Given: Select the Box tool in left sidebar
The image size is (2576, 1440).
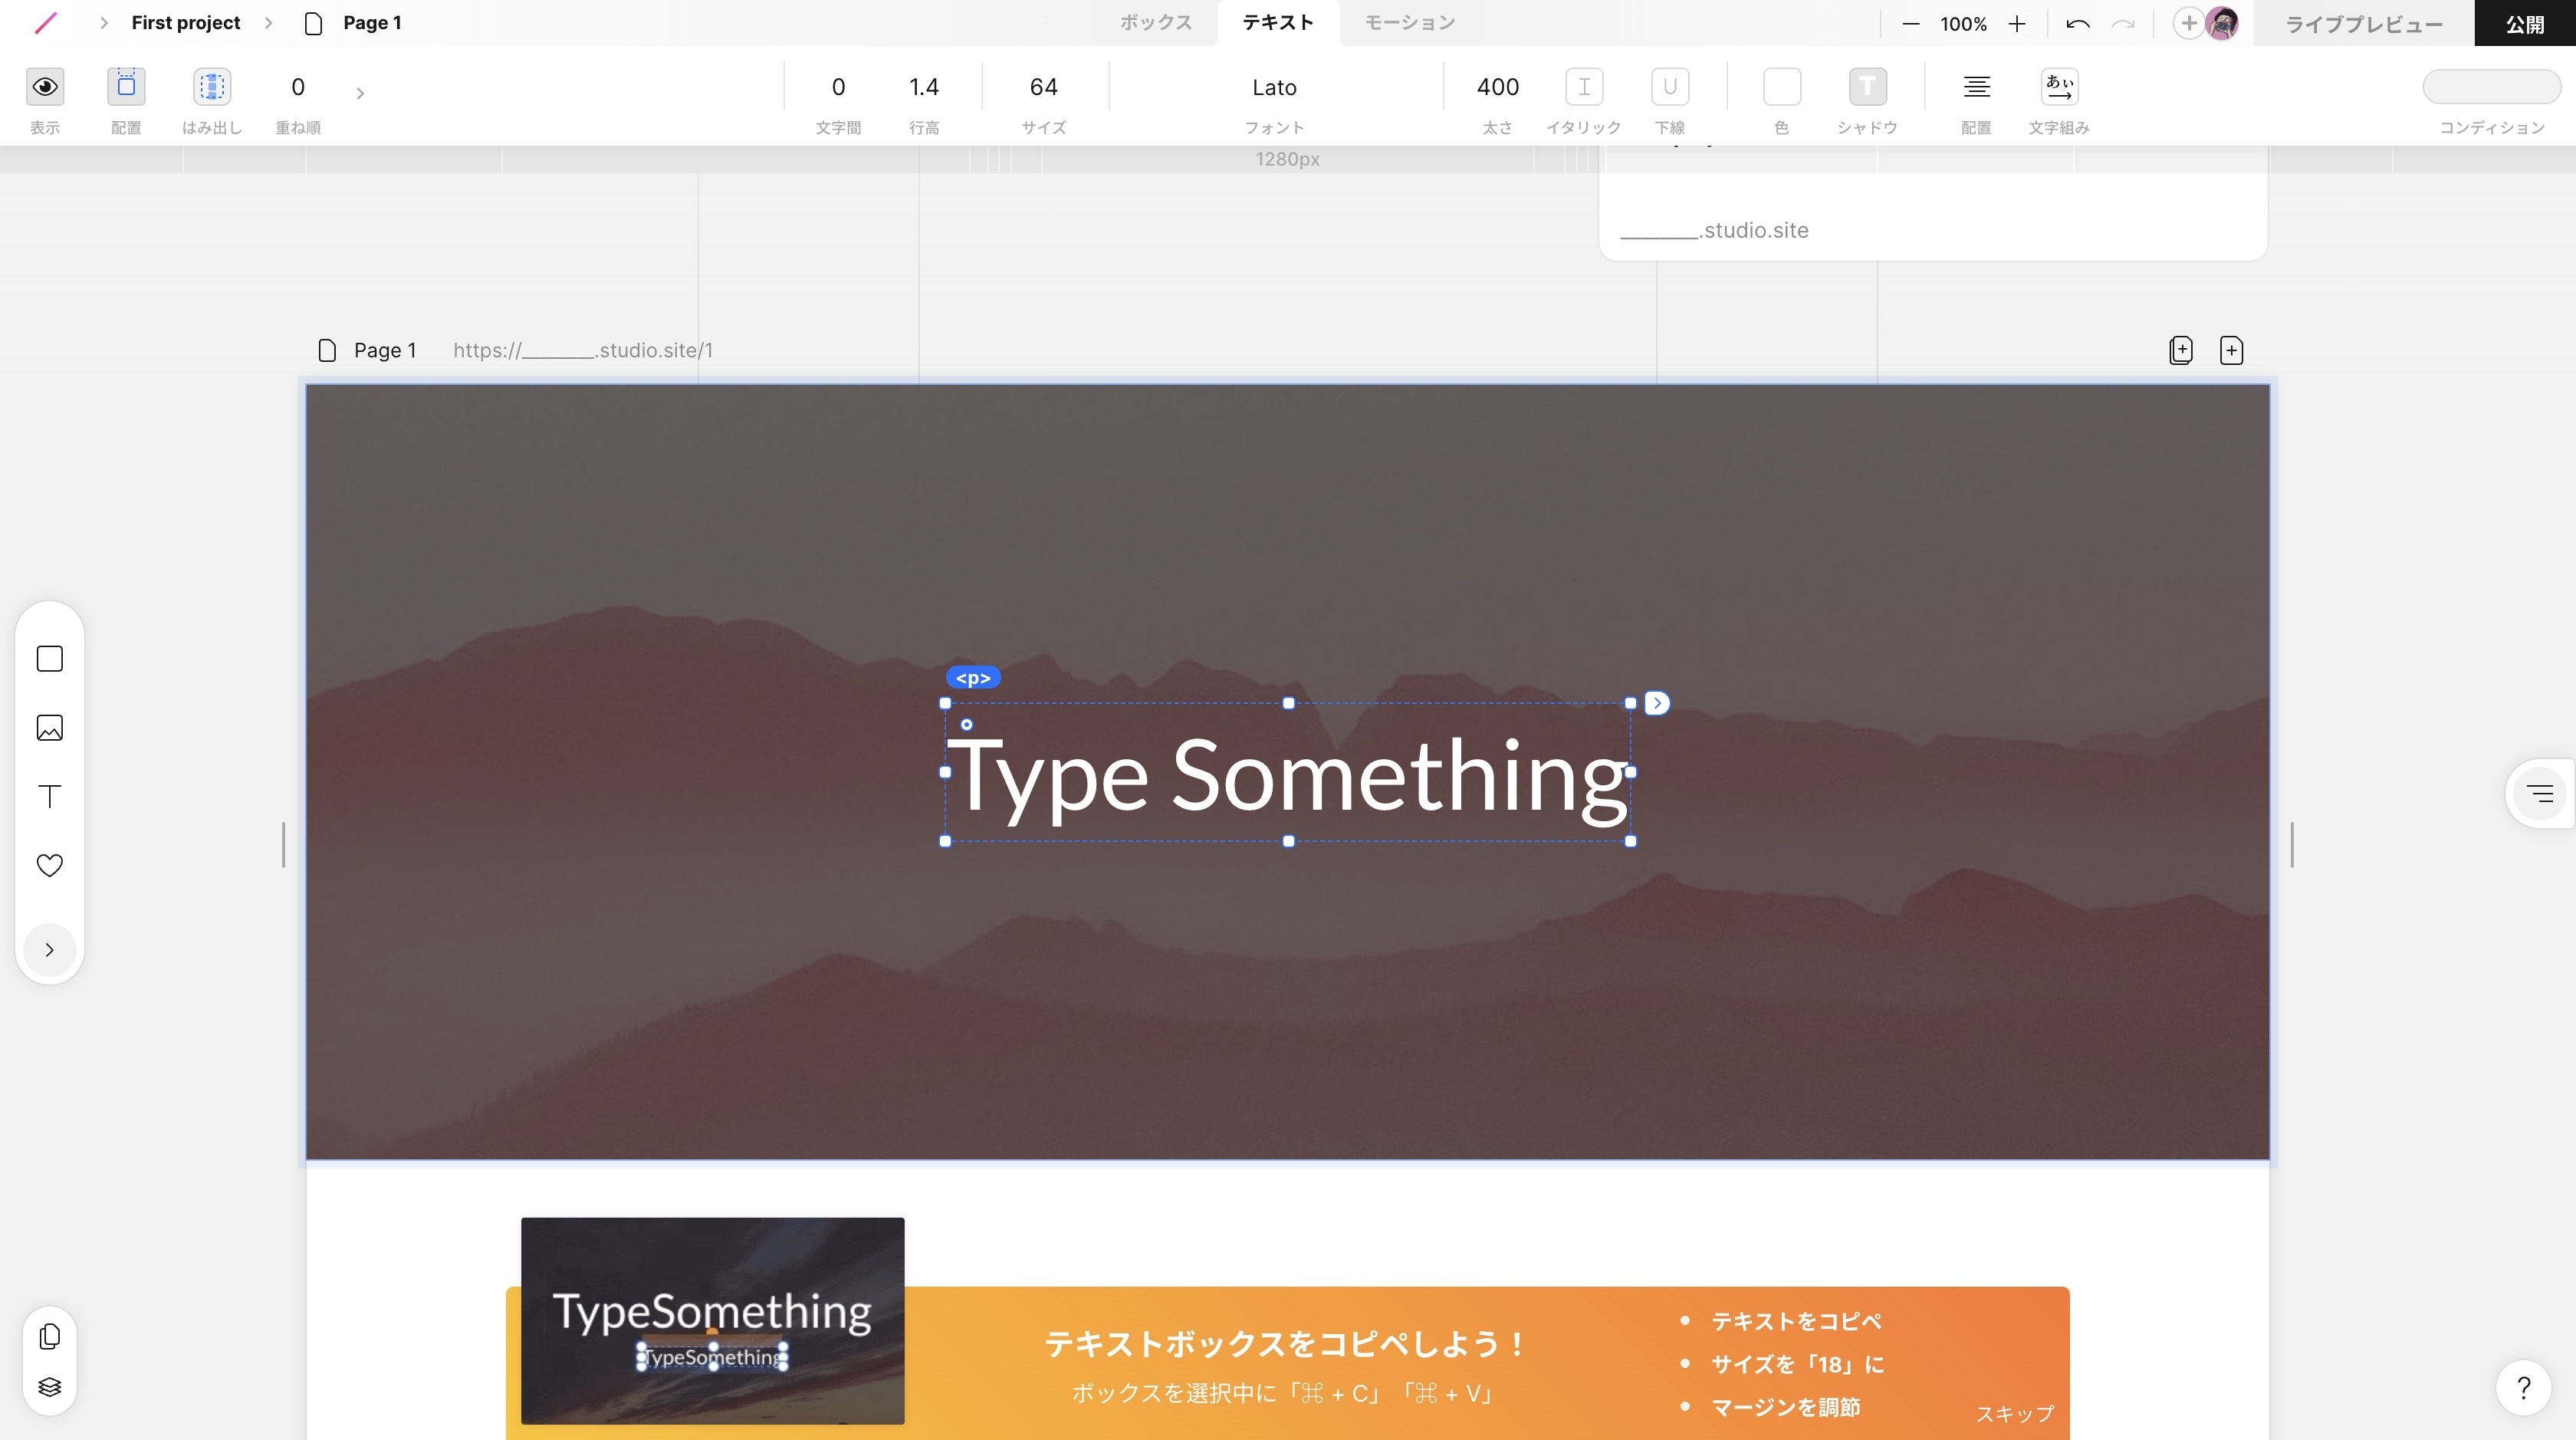Looking at the screenshot, I should (x=49, y=659).
